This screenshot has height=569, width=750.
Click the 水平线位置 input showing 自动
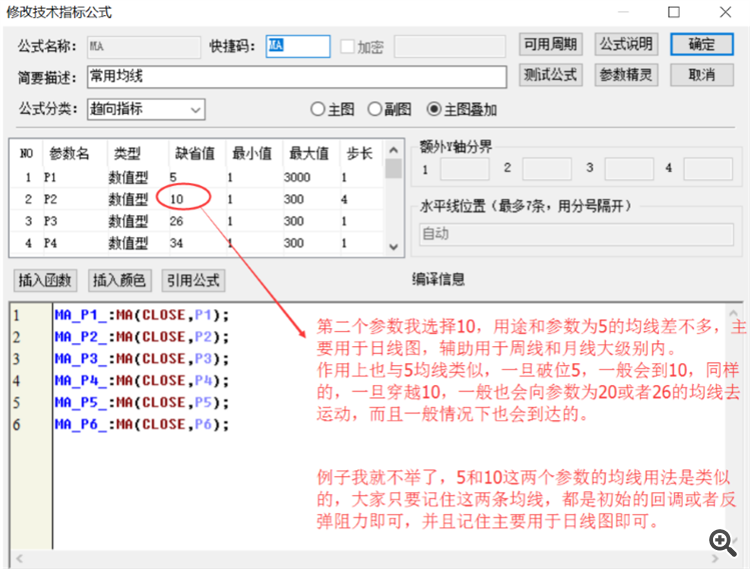tap(576, 234)
